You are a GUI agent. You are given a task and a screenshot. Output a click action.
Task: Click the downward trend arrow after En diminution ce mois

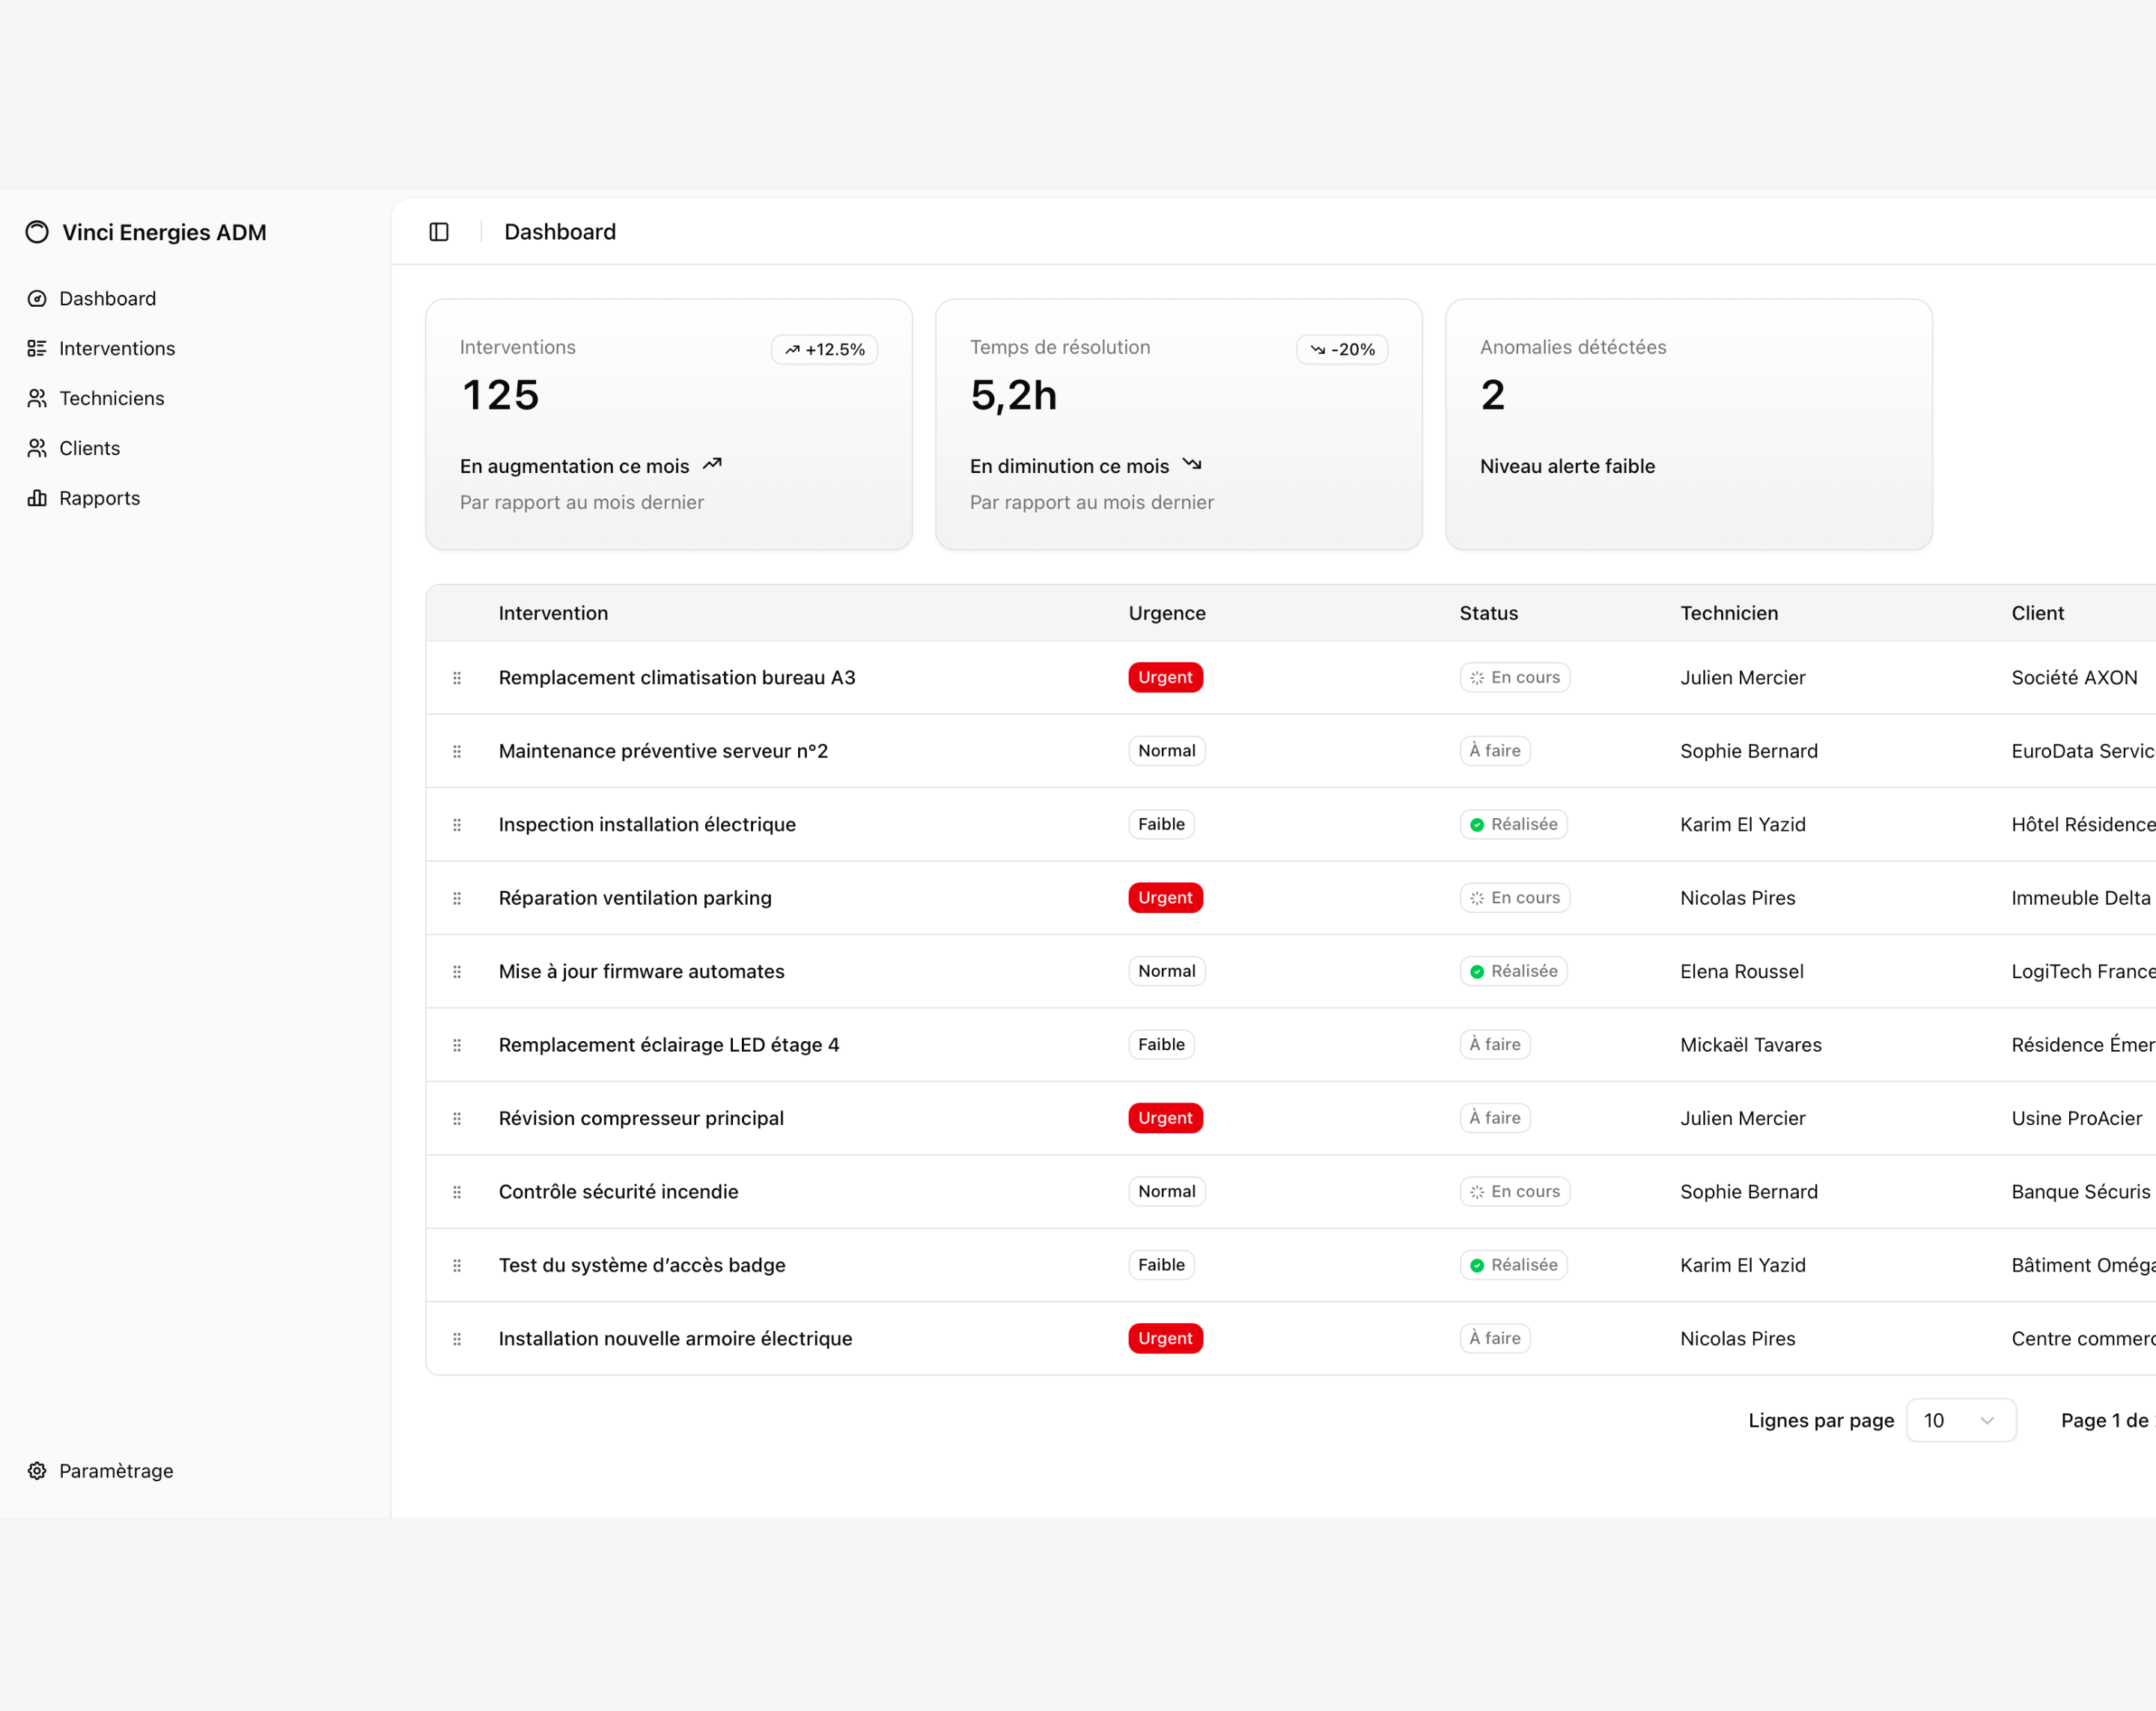pos(1192,465)
